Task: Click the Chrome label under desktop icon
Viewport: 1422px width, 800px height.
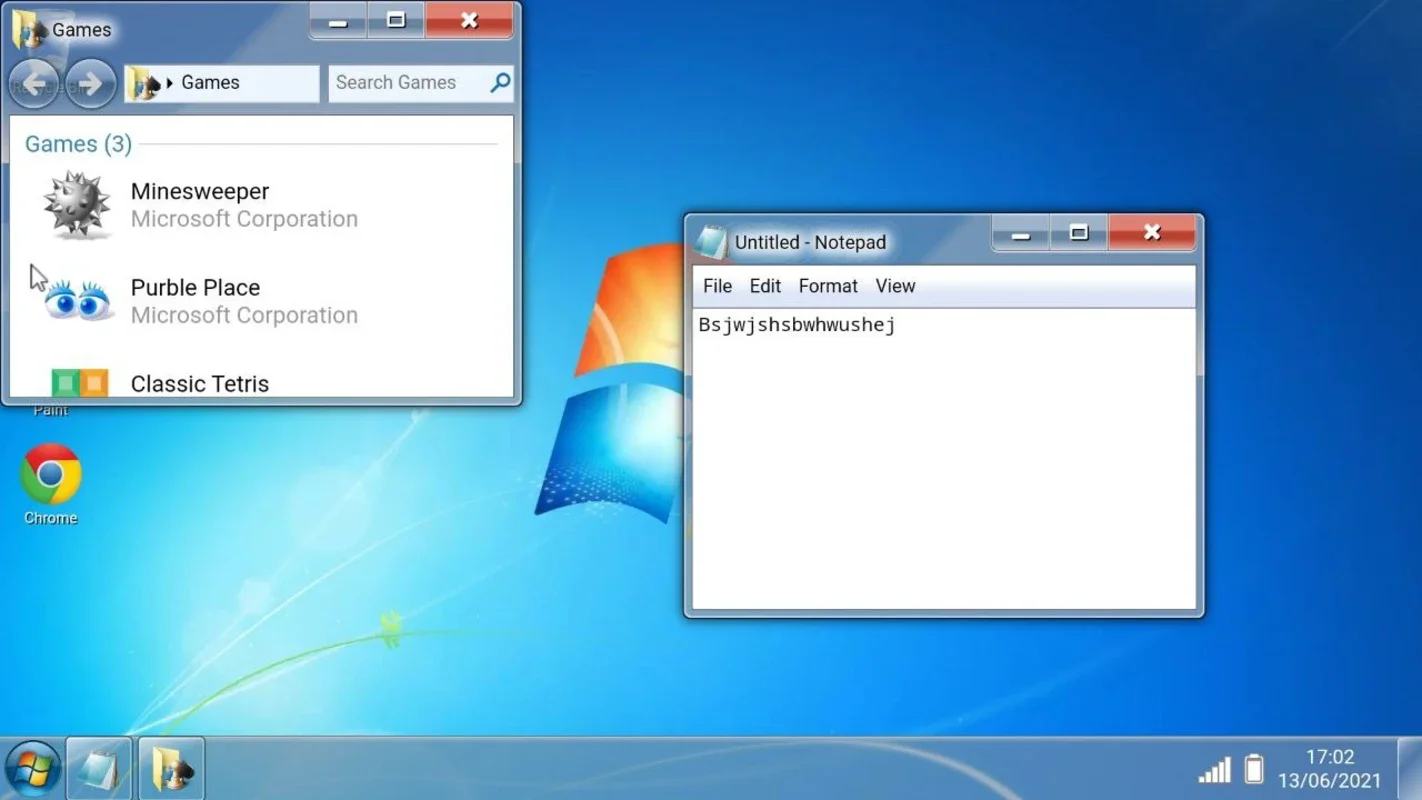Action: click(50, 518)
